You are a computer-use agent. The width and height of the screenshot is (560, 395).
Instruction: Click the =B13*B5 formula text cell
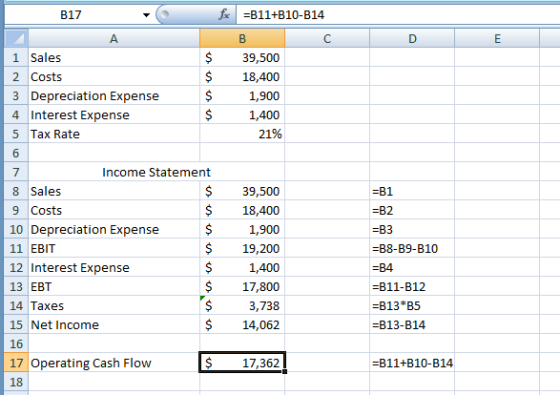coord(412,306)
